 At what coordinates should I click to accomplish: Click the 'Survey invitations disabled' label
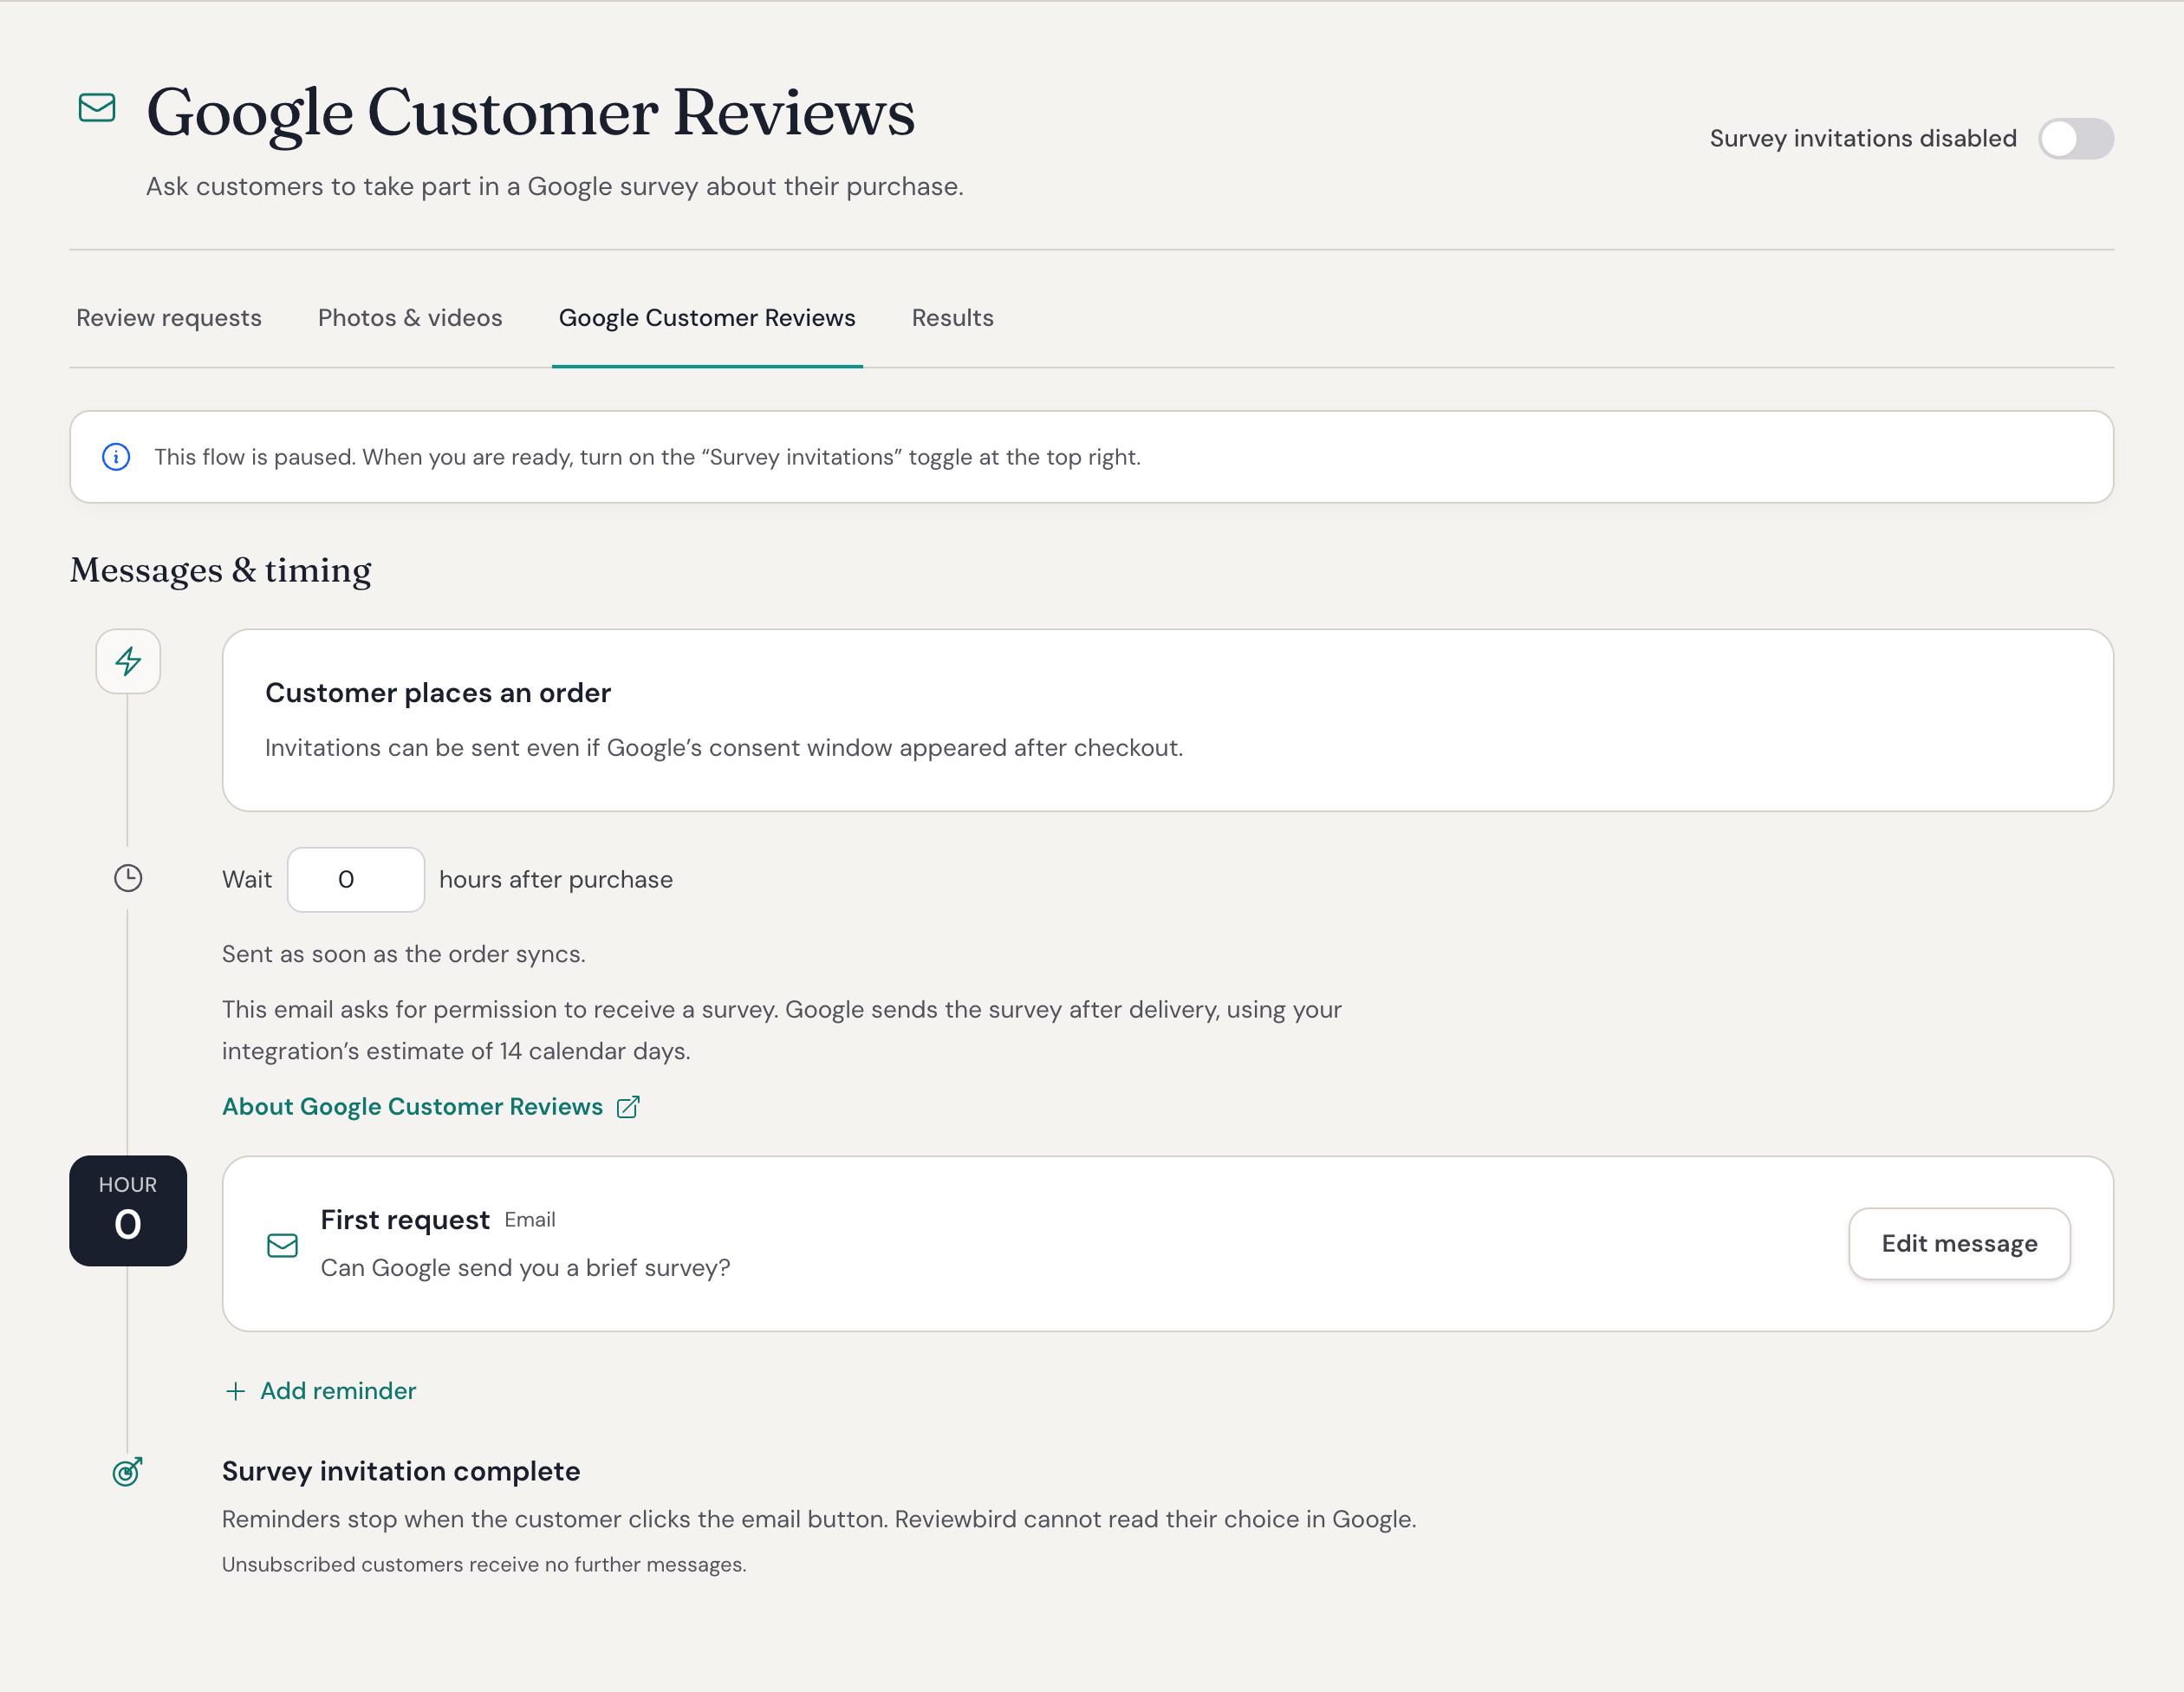(x=1863, y=138)
